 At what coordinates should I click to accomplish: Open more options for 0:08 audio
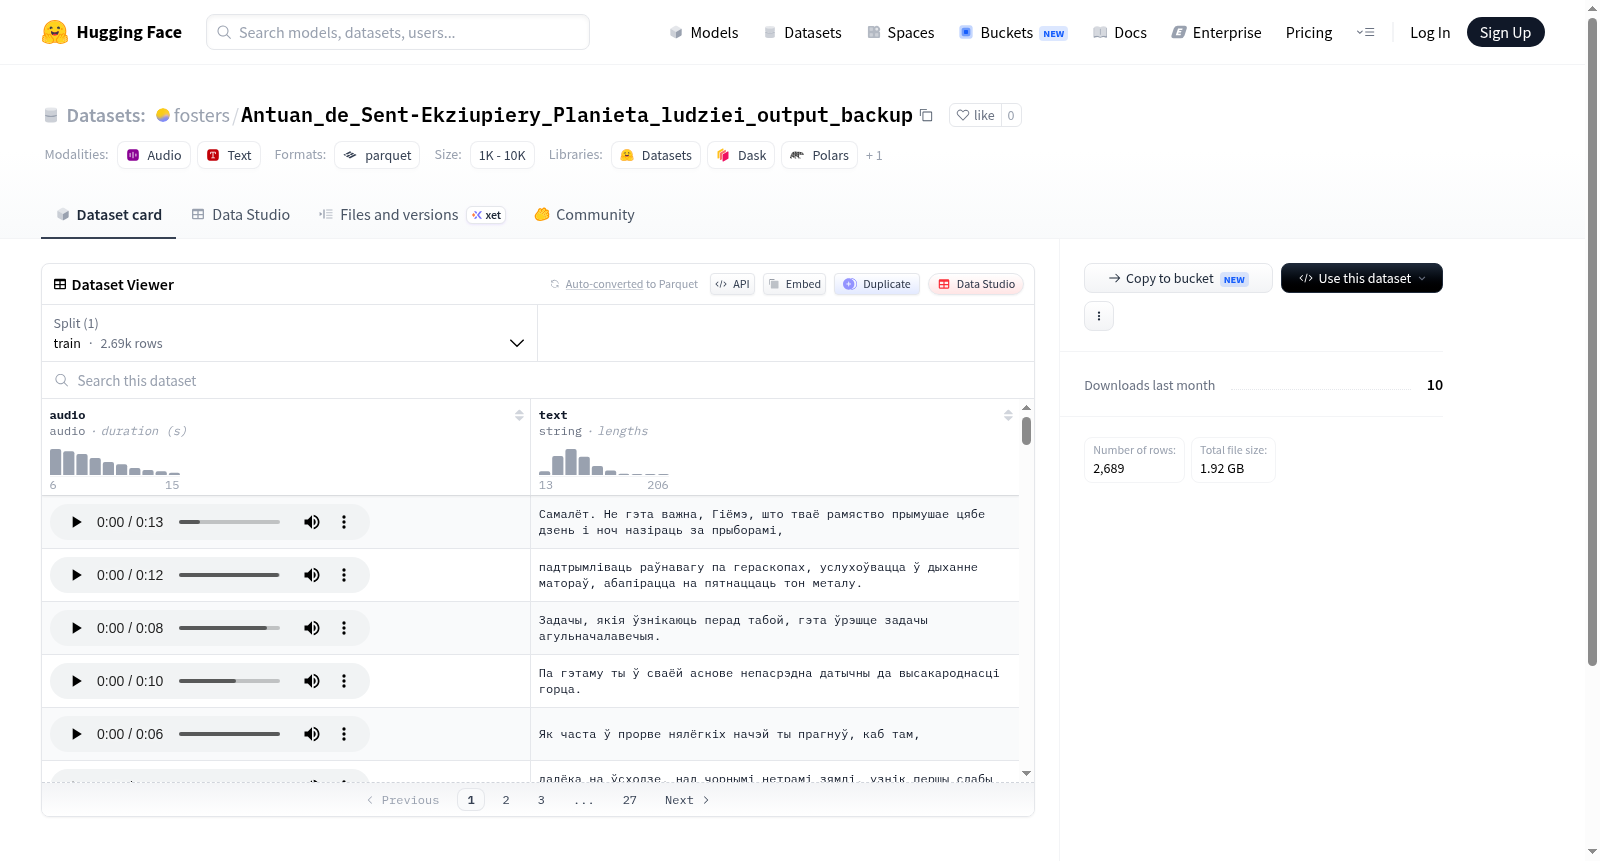pos(344,628)
